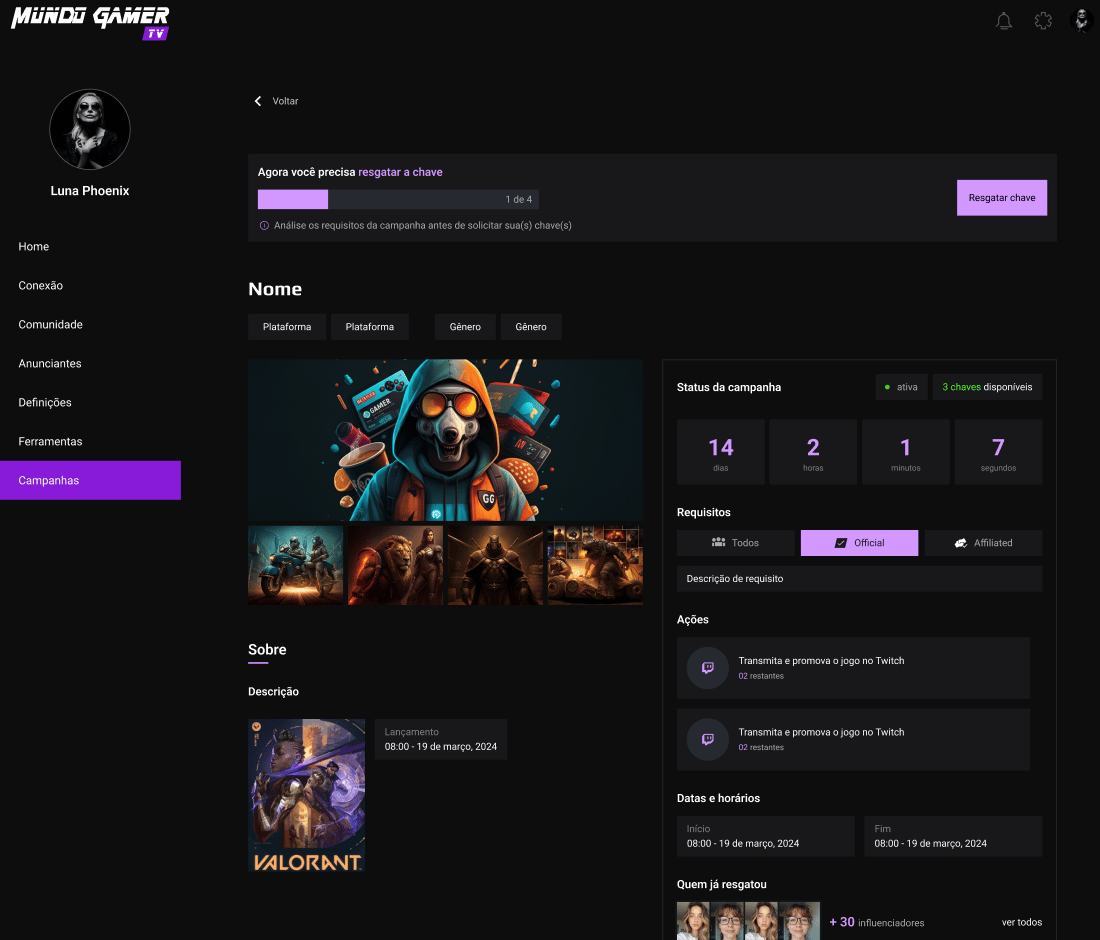Go to Comunidade in the sidebar
The height and width of the screenshot is (940, 1100).
coord(50,324)
